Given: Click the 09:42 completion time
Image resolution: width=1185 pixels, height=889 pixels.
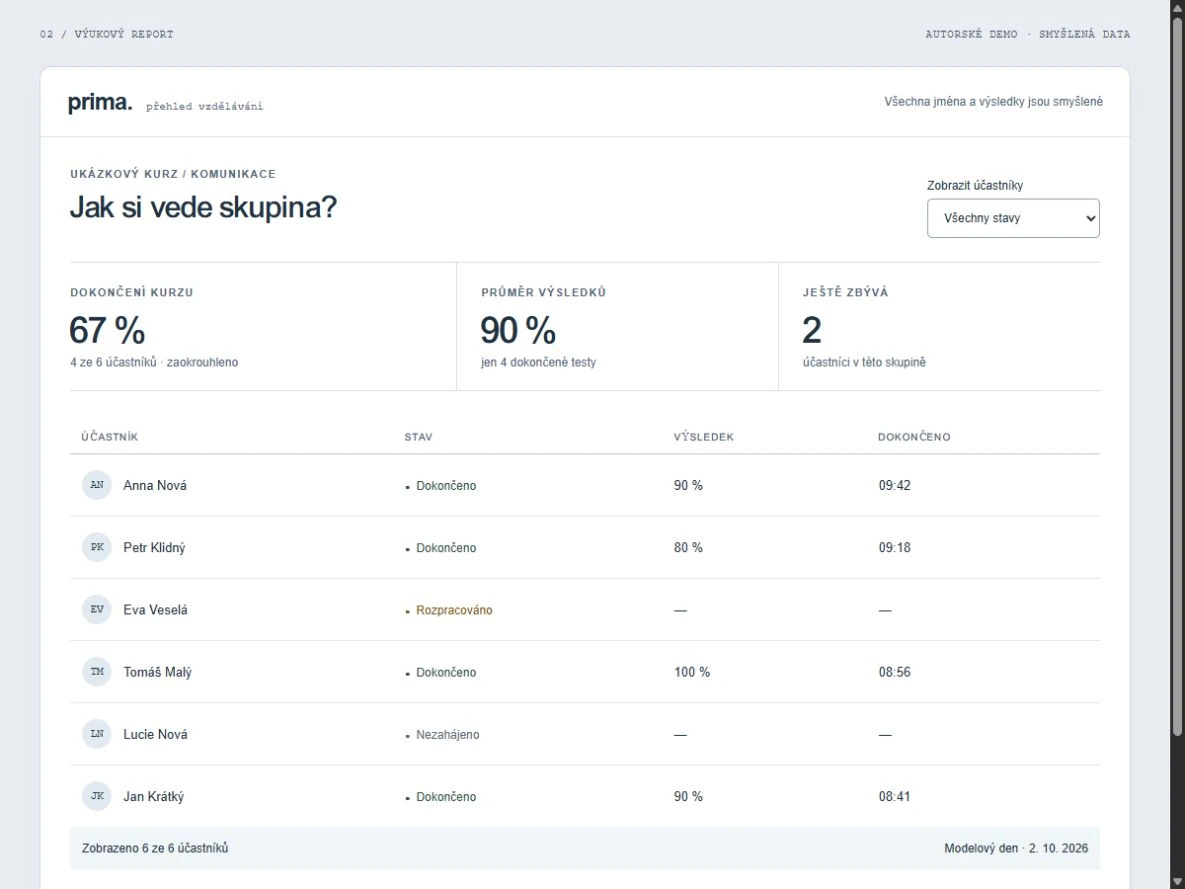Looking at the screenshot, I should [894, 485].
